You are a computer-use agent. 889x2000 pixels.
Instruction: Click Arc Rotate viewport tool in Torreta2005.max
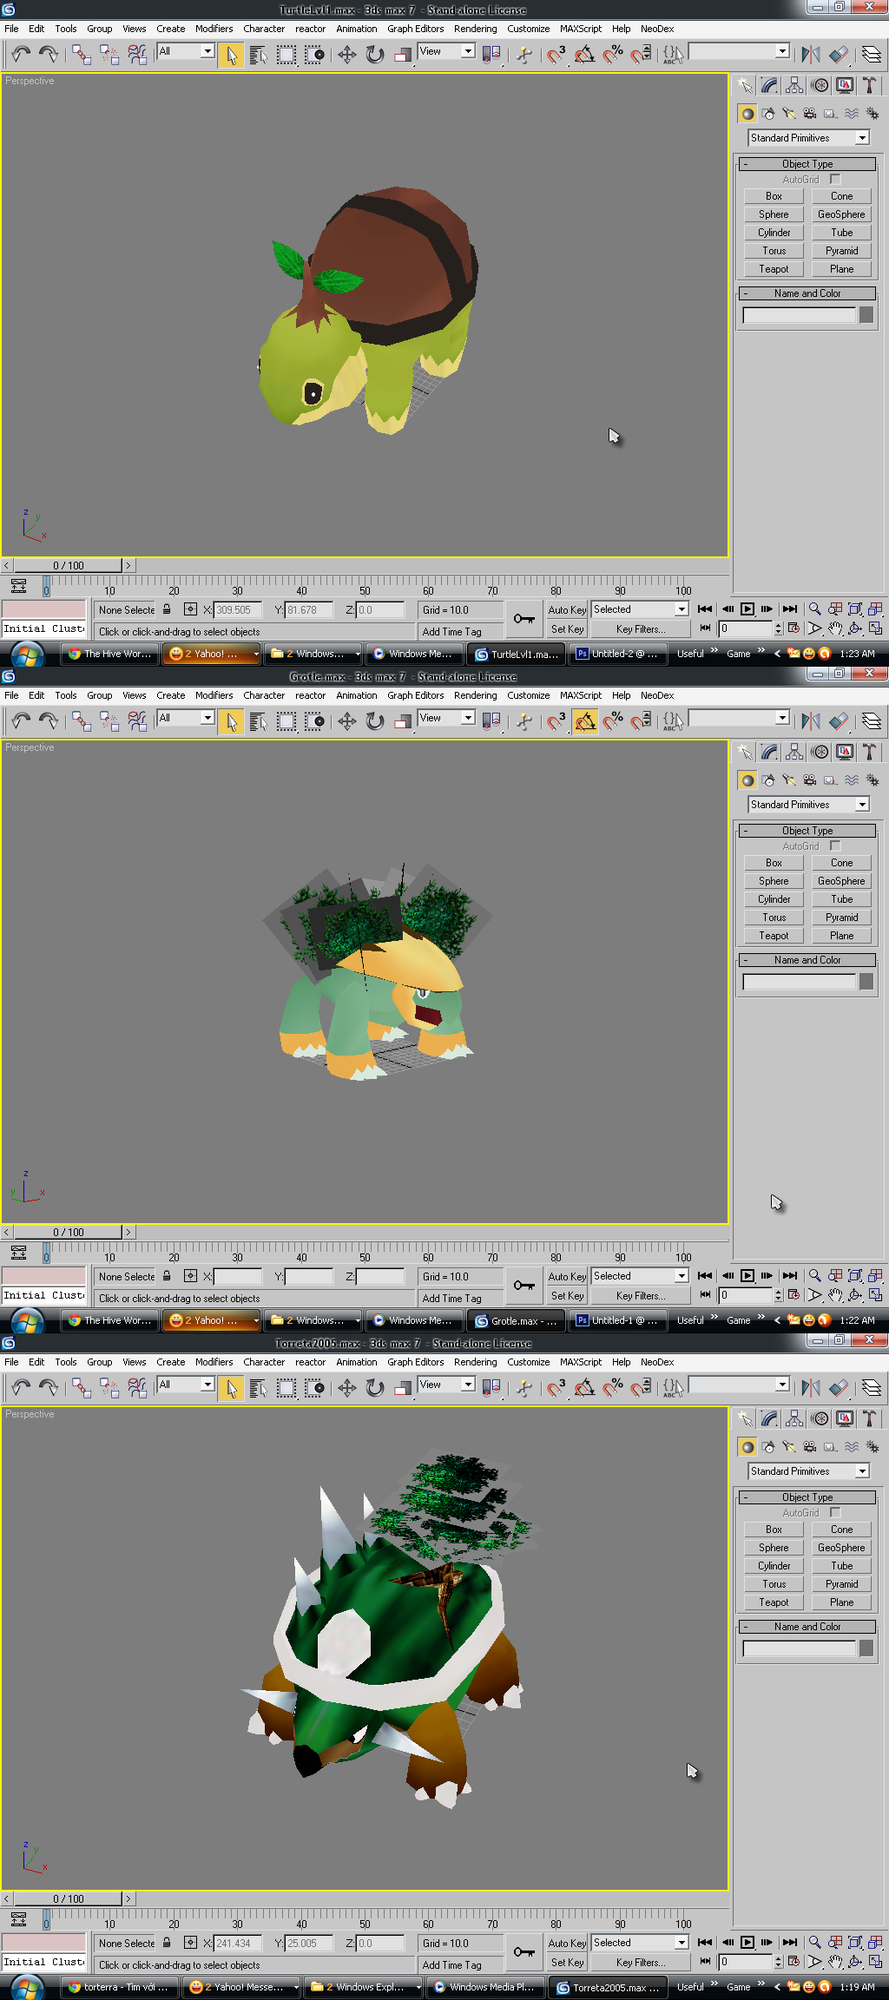tap(855, 1962)
